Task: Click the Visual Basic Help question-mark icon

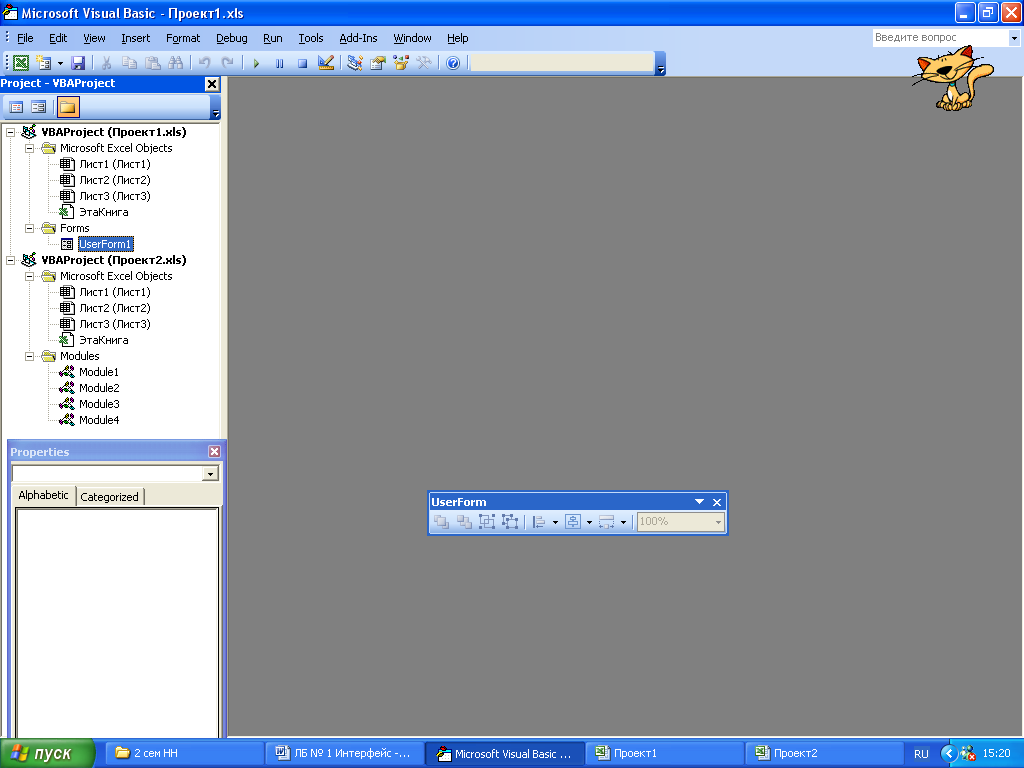Action: pos(453,63)
